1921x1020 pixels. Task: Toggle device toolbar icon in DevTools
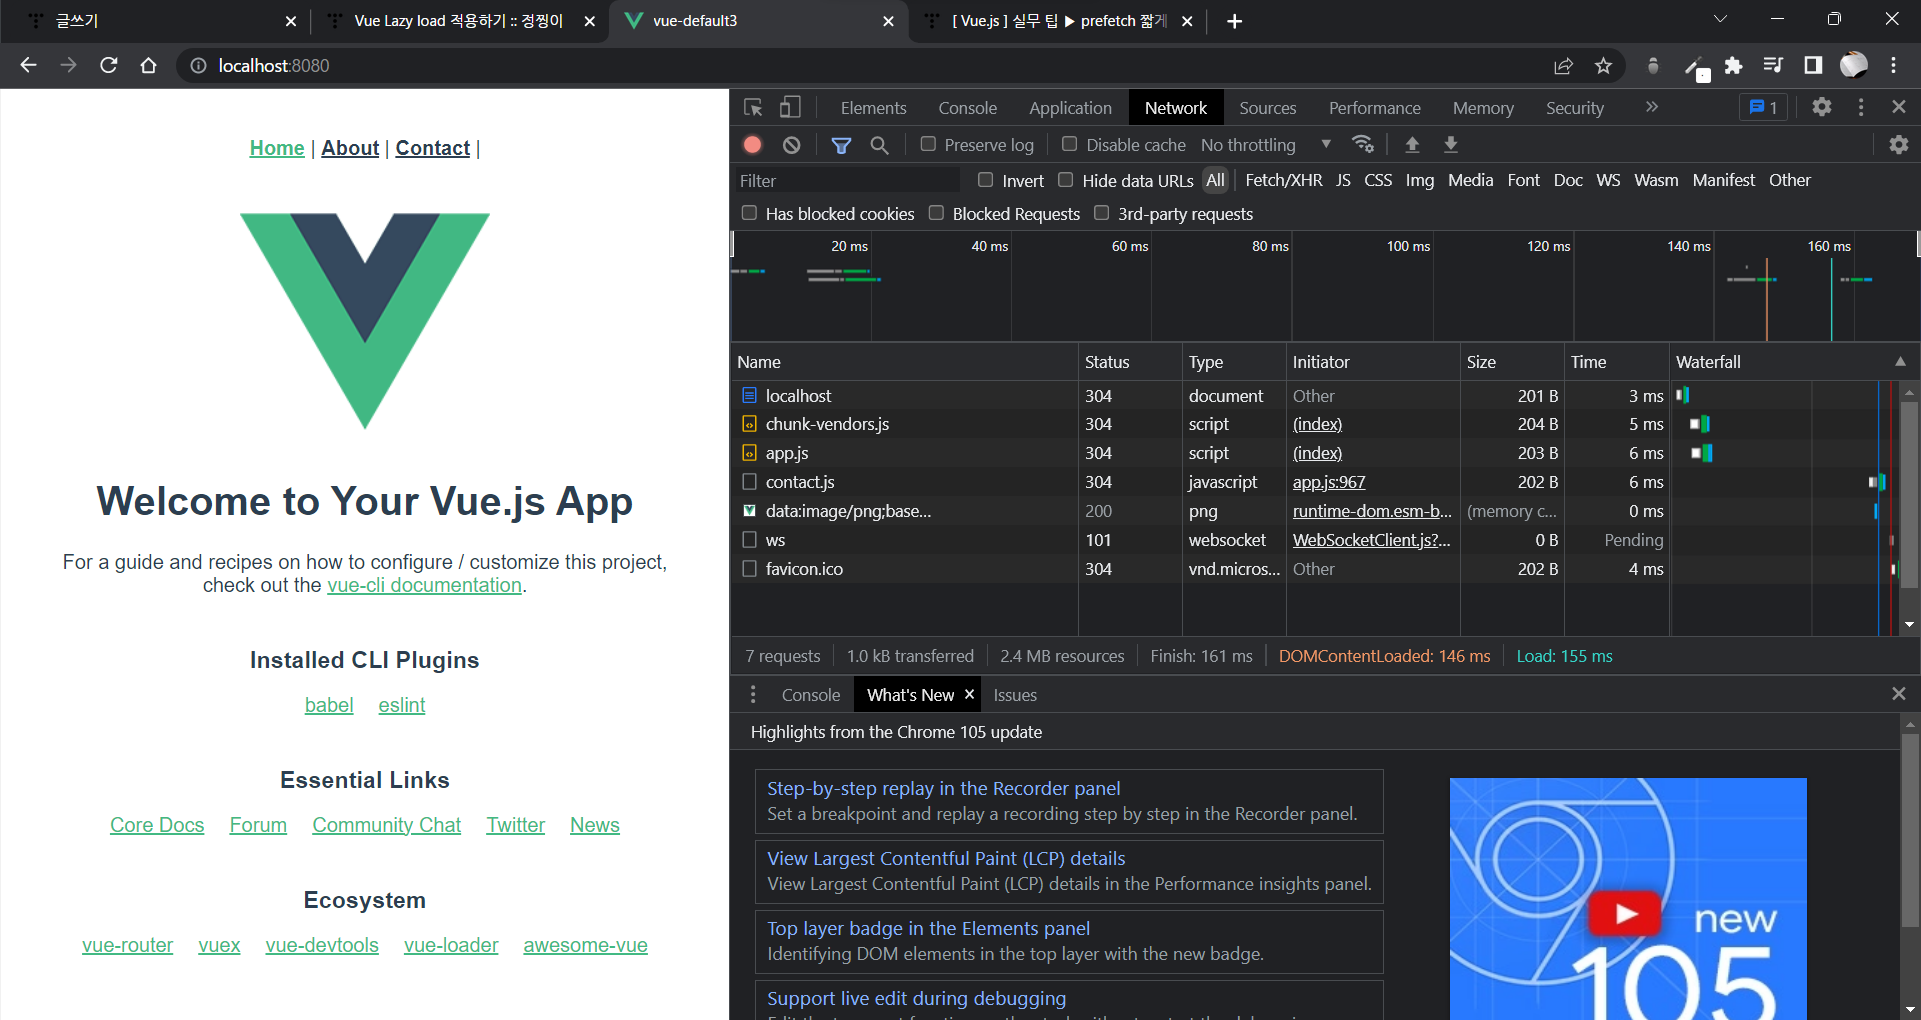(x=790, y=107)
